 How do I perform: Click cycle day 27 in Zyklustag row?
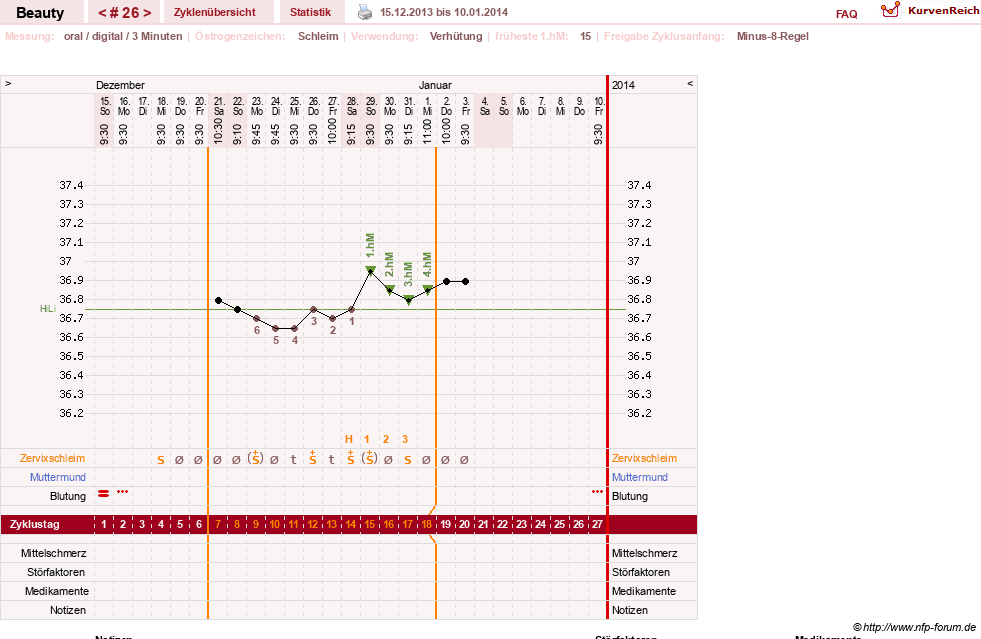tap(597, 524)
